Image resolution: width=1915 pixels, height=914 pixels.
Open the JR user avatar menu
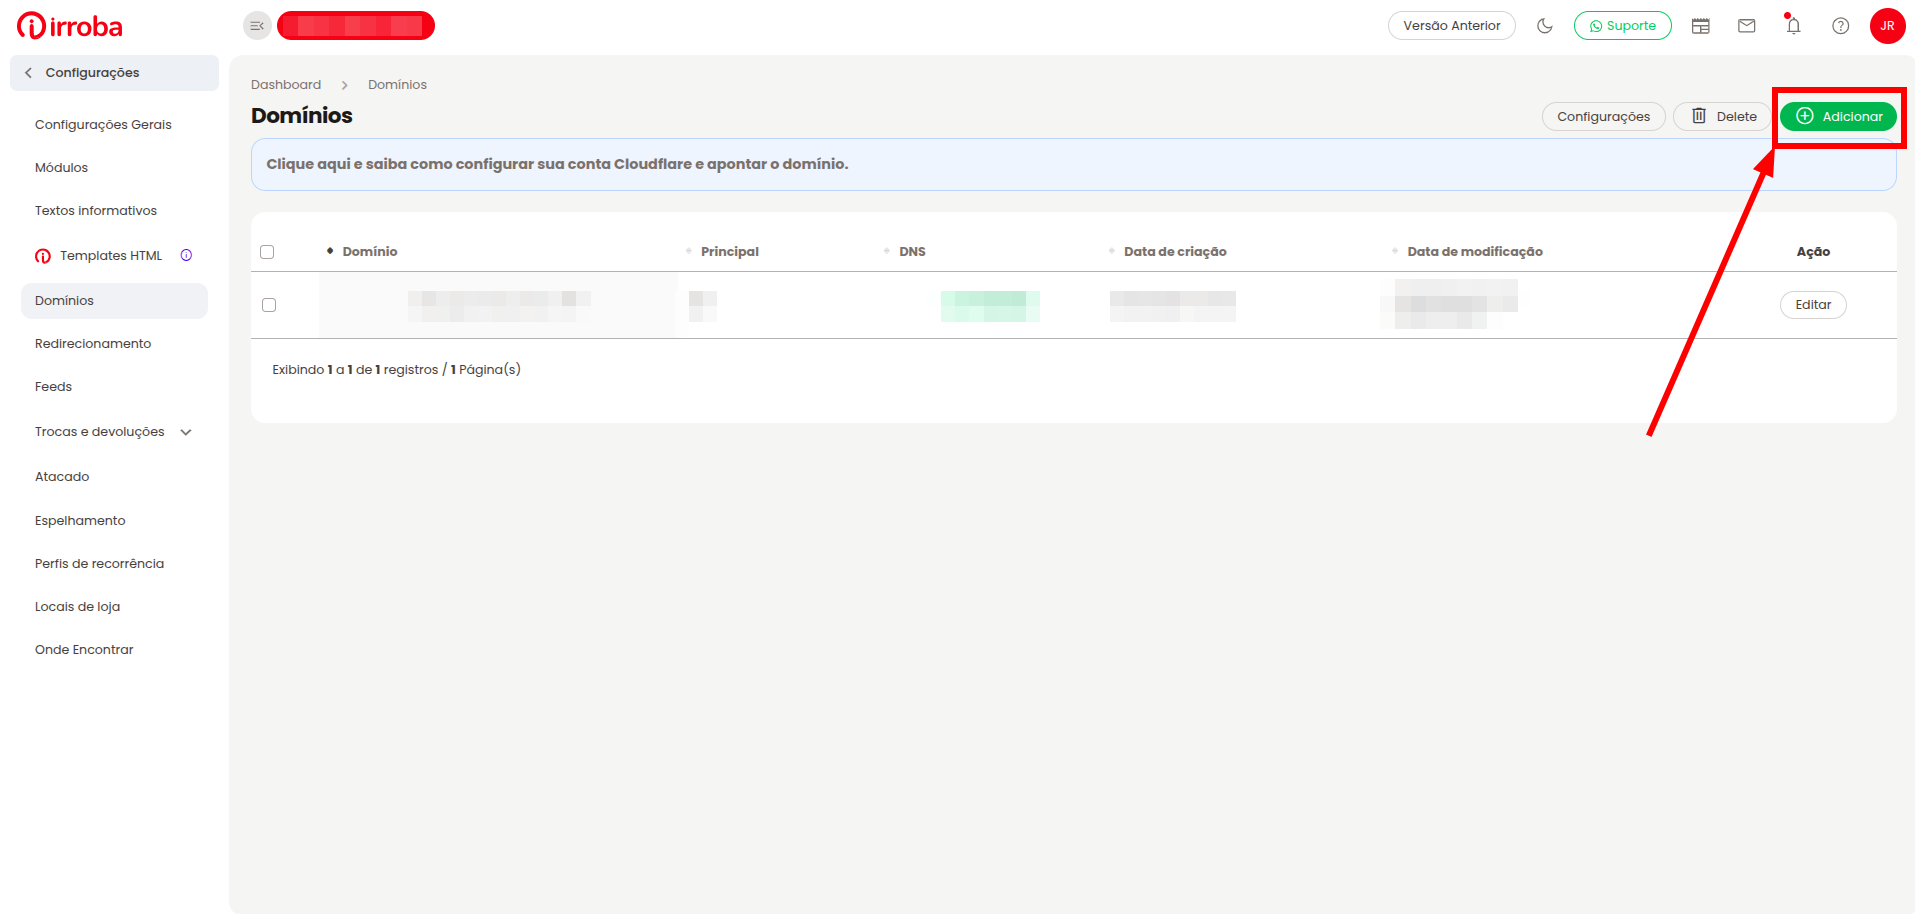pos(1887,26)
